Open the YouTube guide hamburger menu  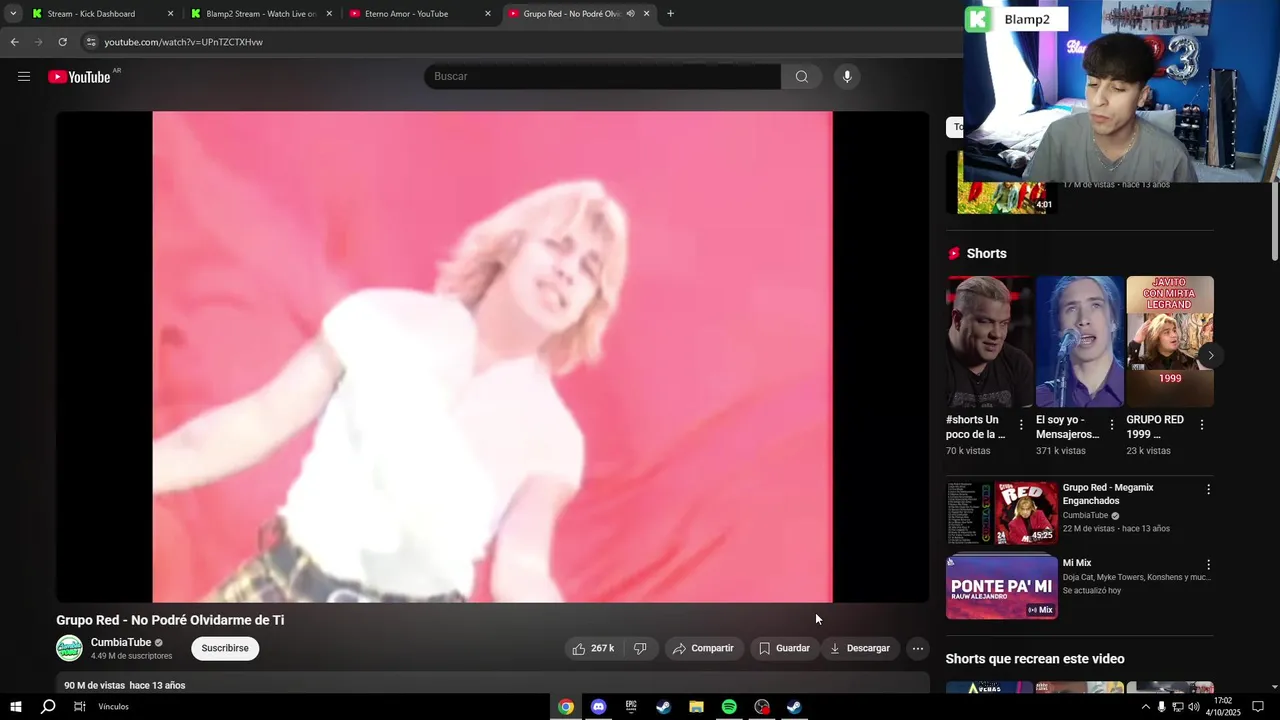coord(24,77)
